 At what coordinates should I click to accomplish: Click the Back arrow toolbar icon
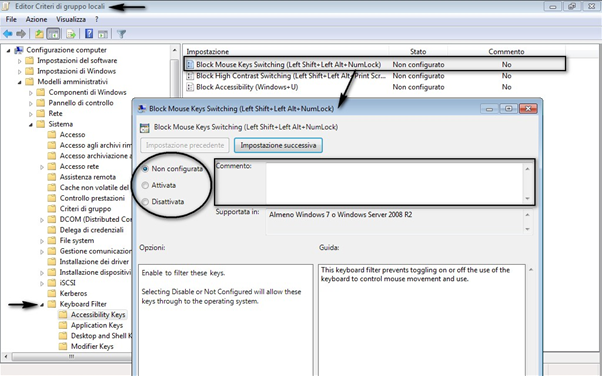pos(8,34)
